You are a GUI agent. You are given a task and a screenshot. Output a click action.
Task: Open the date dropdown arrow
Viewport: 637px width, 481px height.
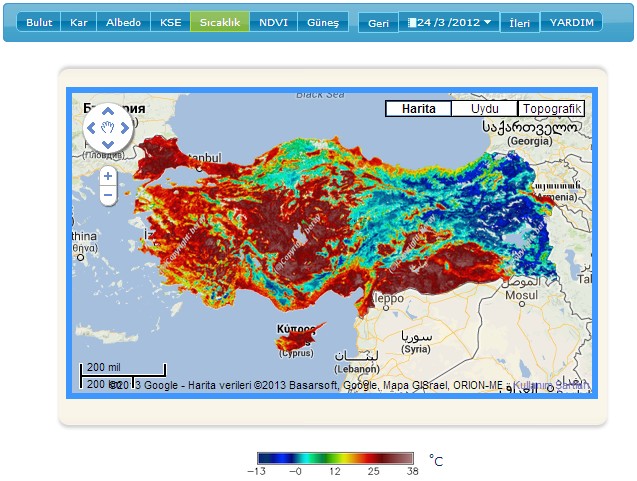coord(487,22)
